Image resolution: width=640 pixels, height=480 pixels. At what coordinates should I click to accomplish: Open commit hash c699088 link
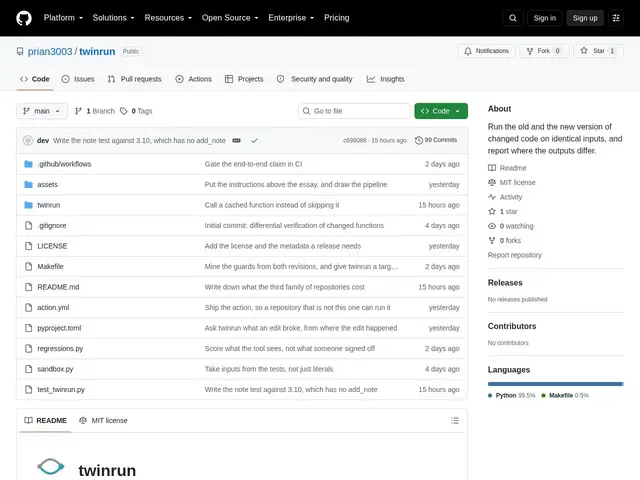(354, 140)
